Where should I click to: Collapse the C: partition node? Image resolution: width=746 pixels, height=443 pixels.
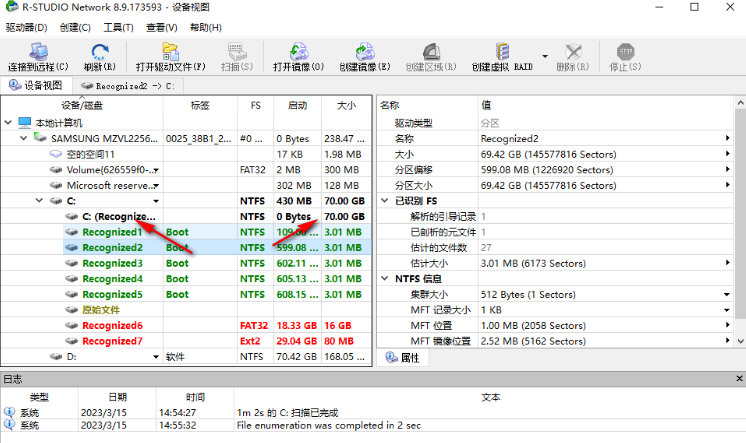(39, 201)
